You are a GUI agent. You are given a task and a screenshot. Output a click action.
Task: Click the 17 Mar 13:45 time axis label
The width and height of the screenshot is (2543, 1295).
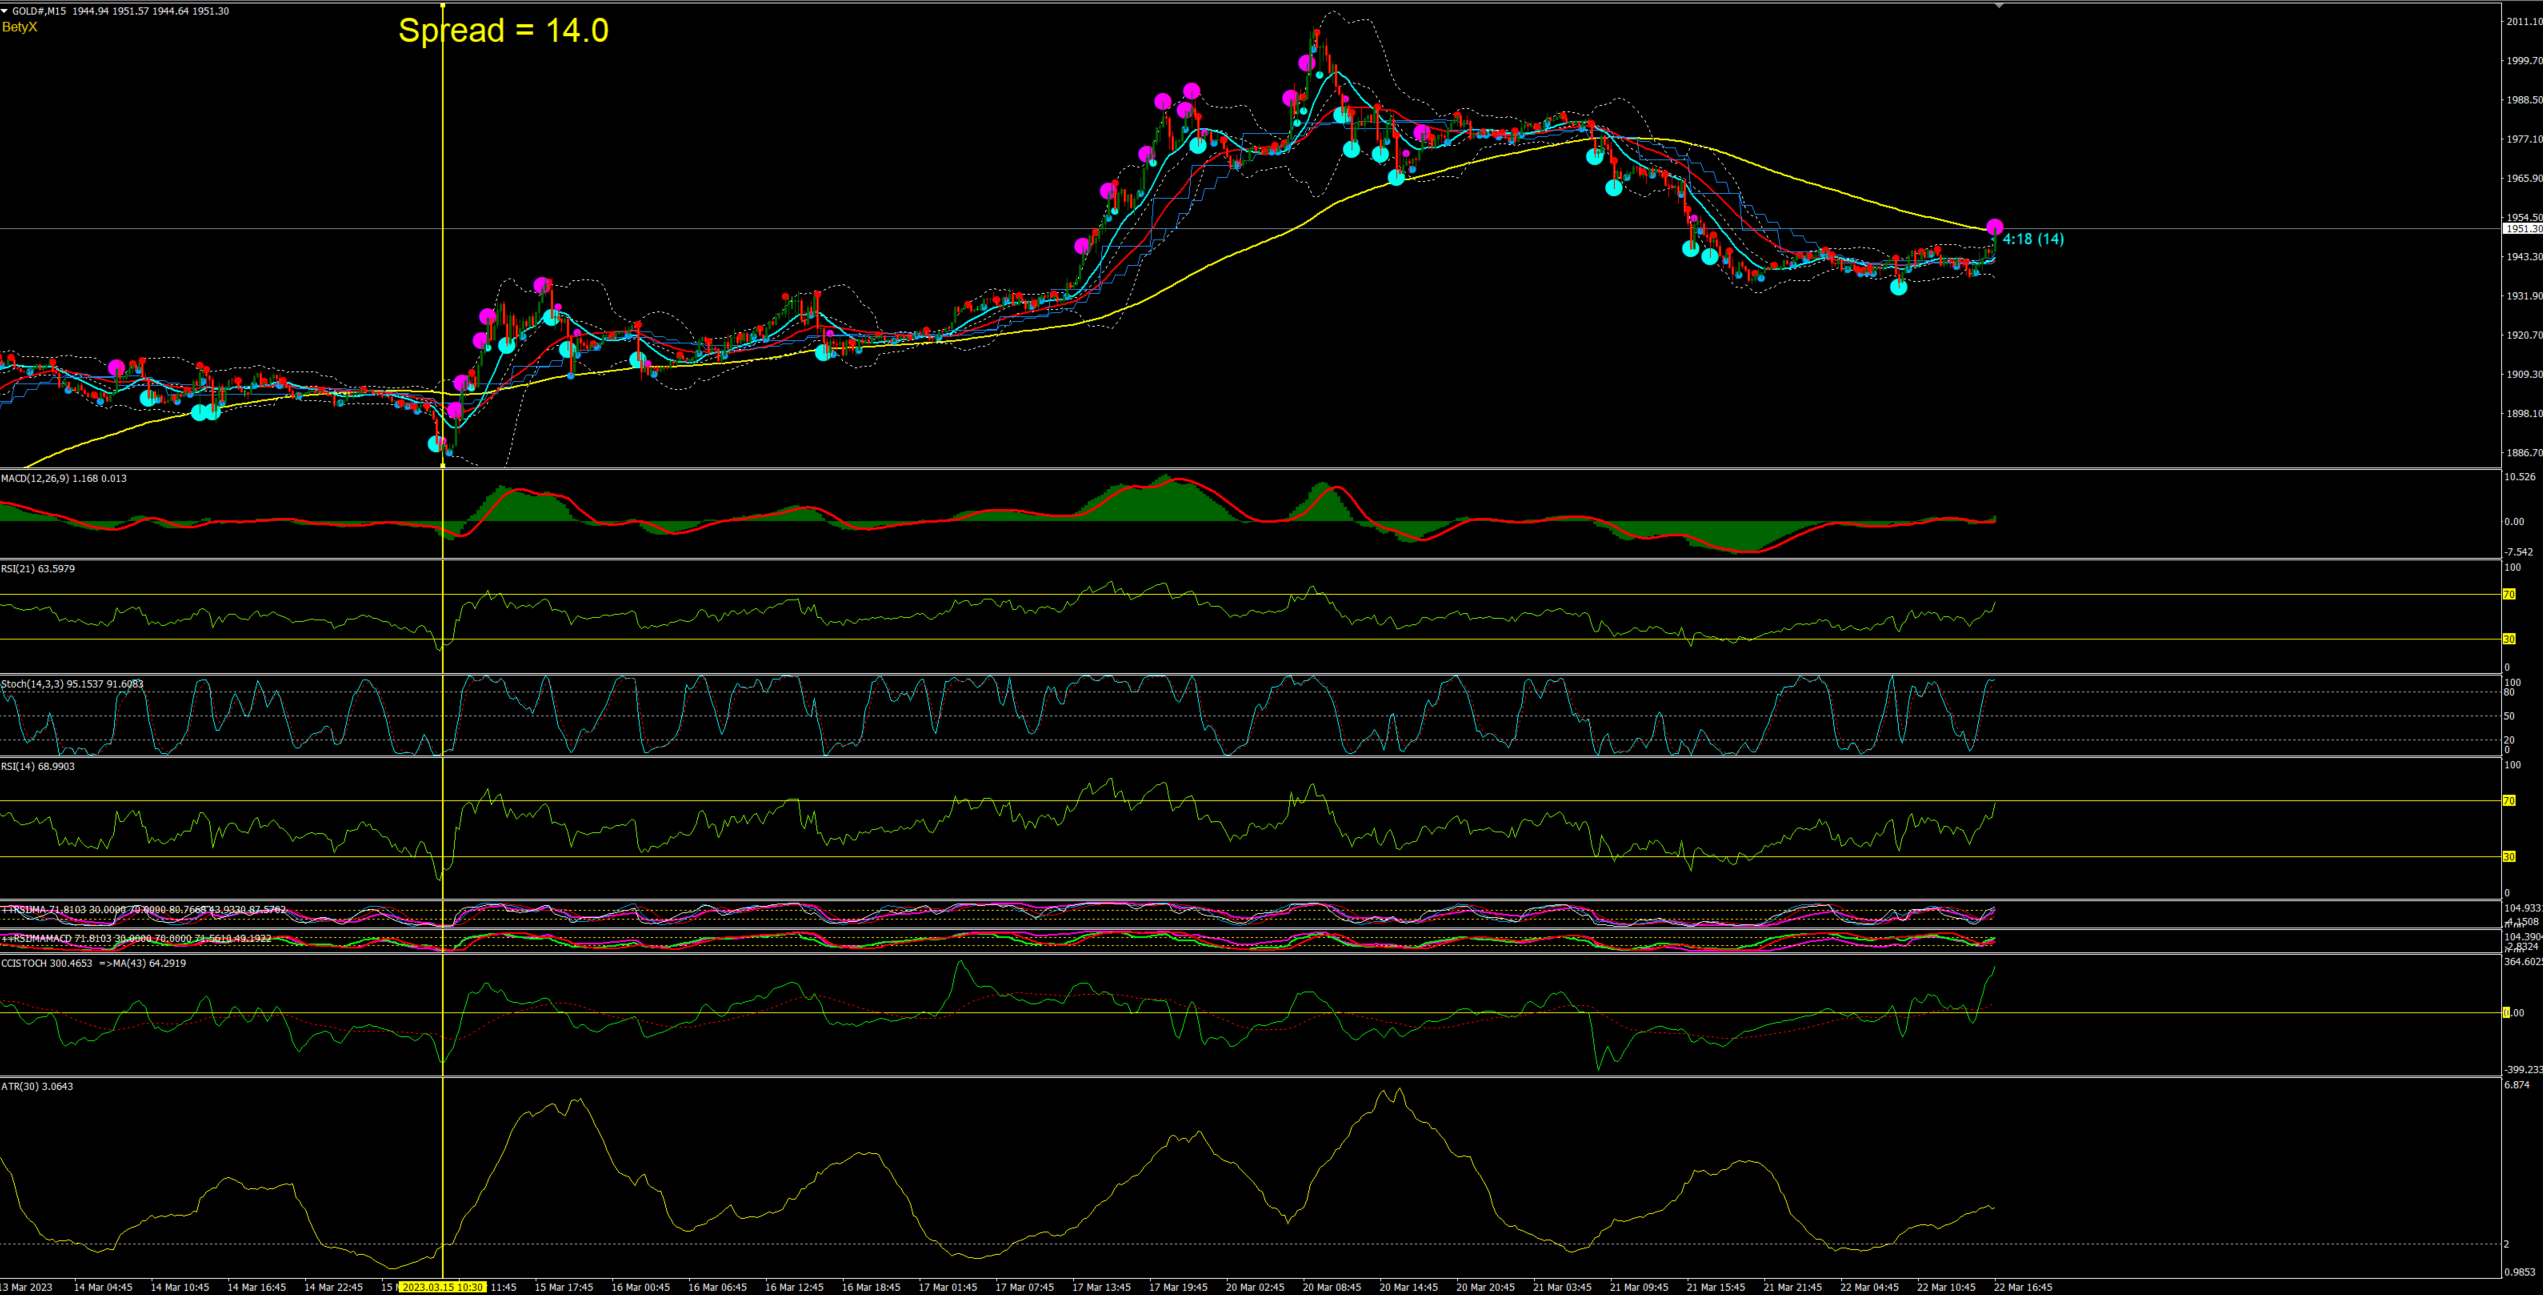click(1101, 1287)
